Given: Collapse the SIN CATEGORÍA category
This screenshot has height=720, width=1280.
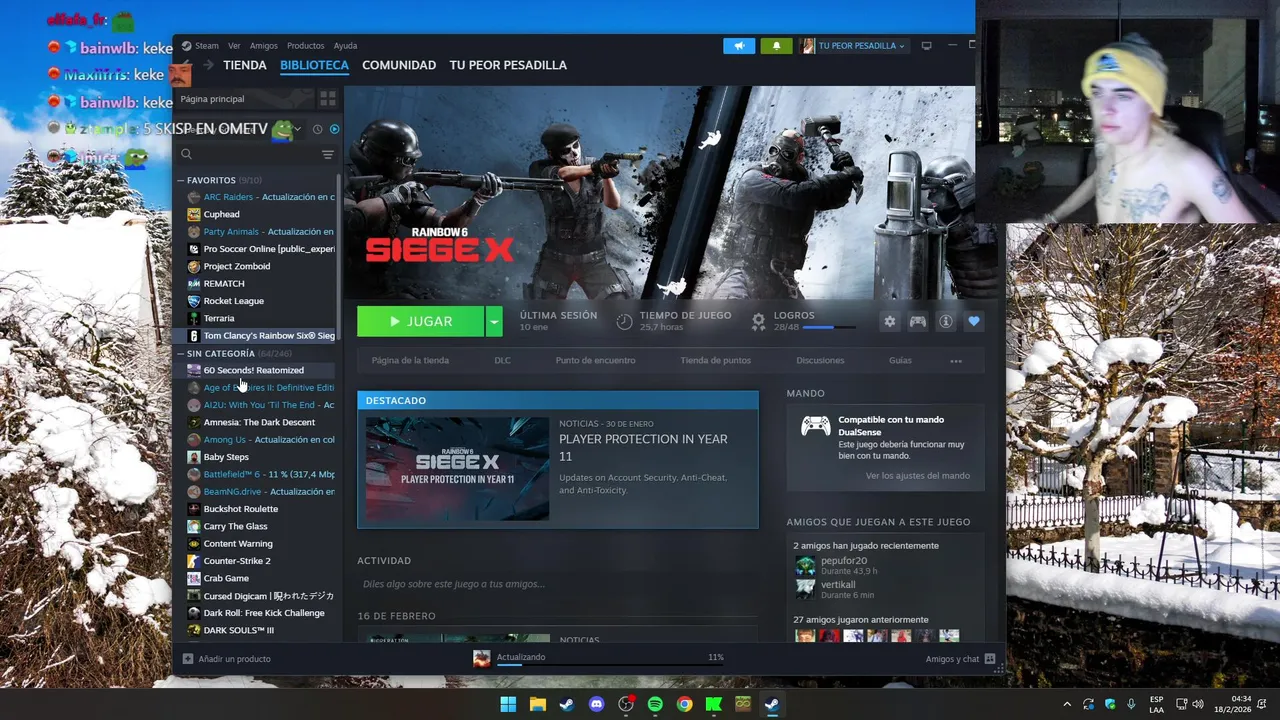Looking at the screenshot, I should click(x=181, y=354).
